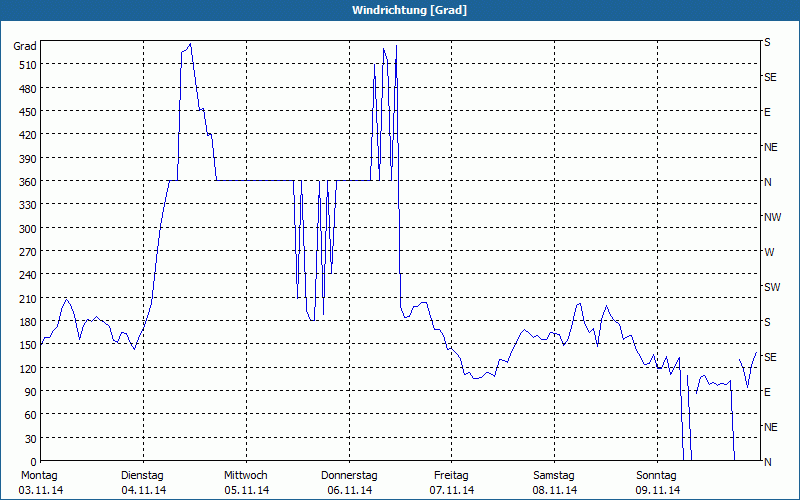Click the Grad unit label on the axis

tap(25, 46)
